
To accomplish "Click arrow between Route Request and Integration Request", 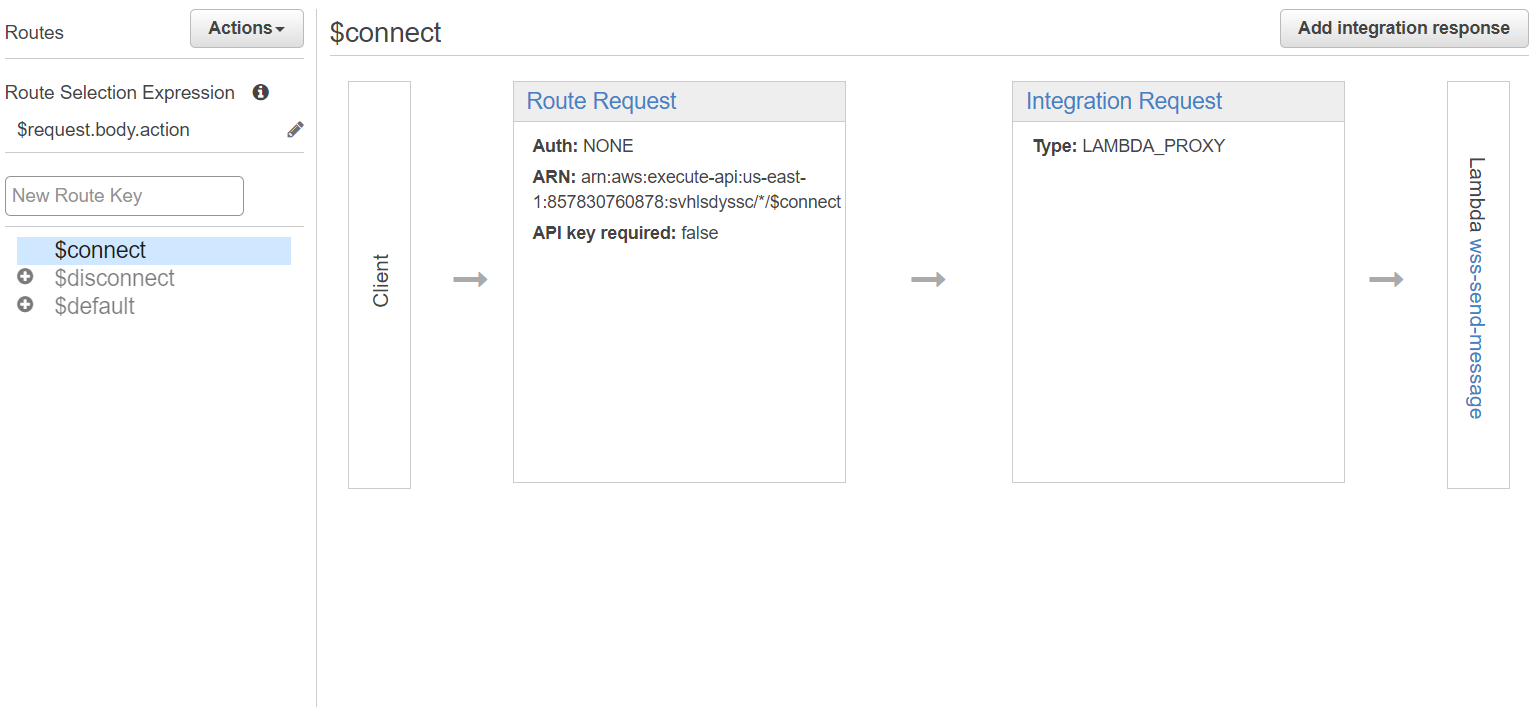I will point(928,279).
